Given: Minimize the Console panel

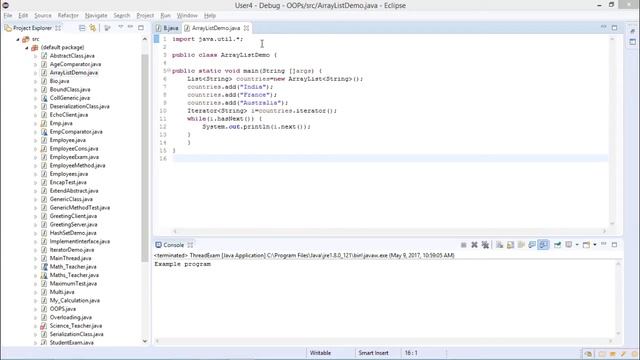Looking at the screenshot, I should click(x=604, y=244).
